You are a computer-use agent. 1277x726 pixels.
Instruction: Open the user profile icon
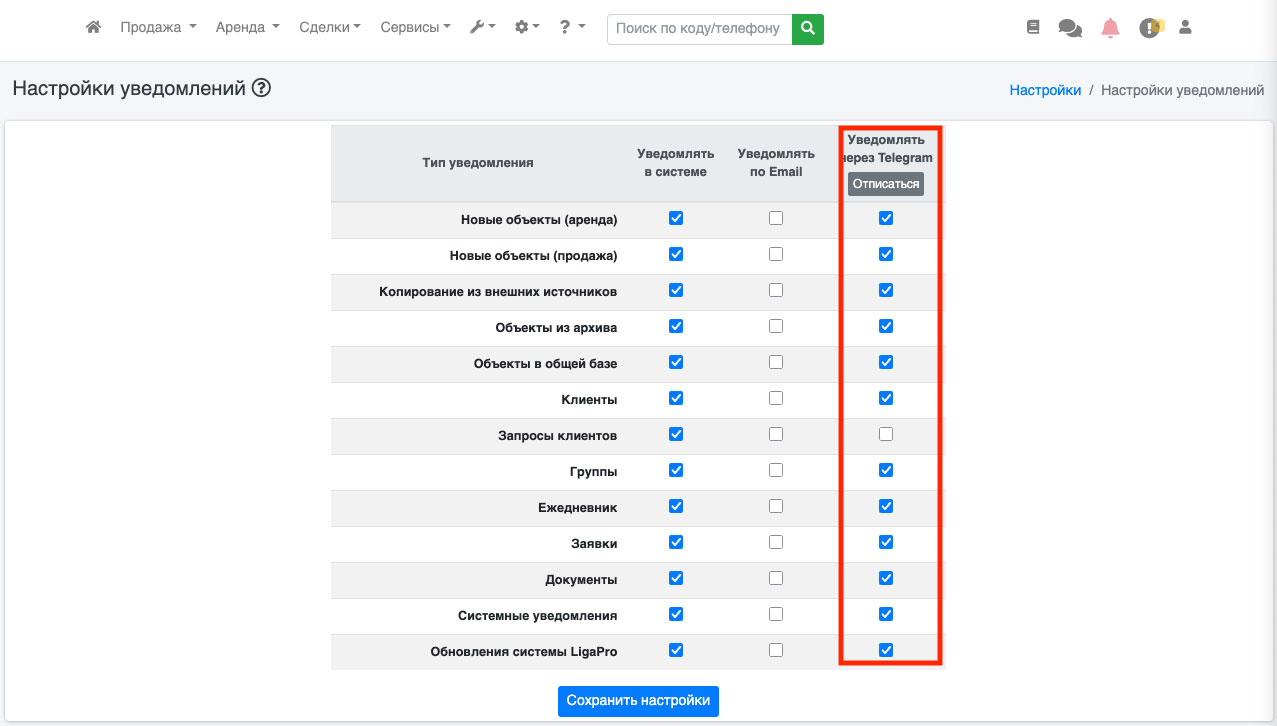pos(1186,28)
